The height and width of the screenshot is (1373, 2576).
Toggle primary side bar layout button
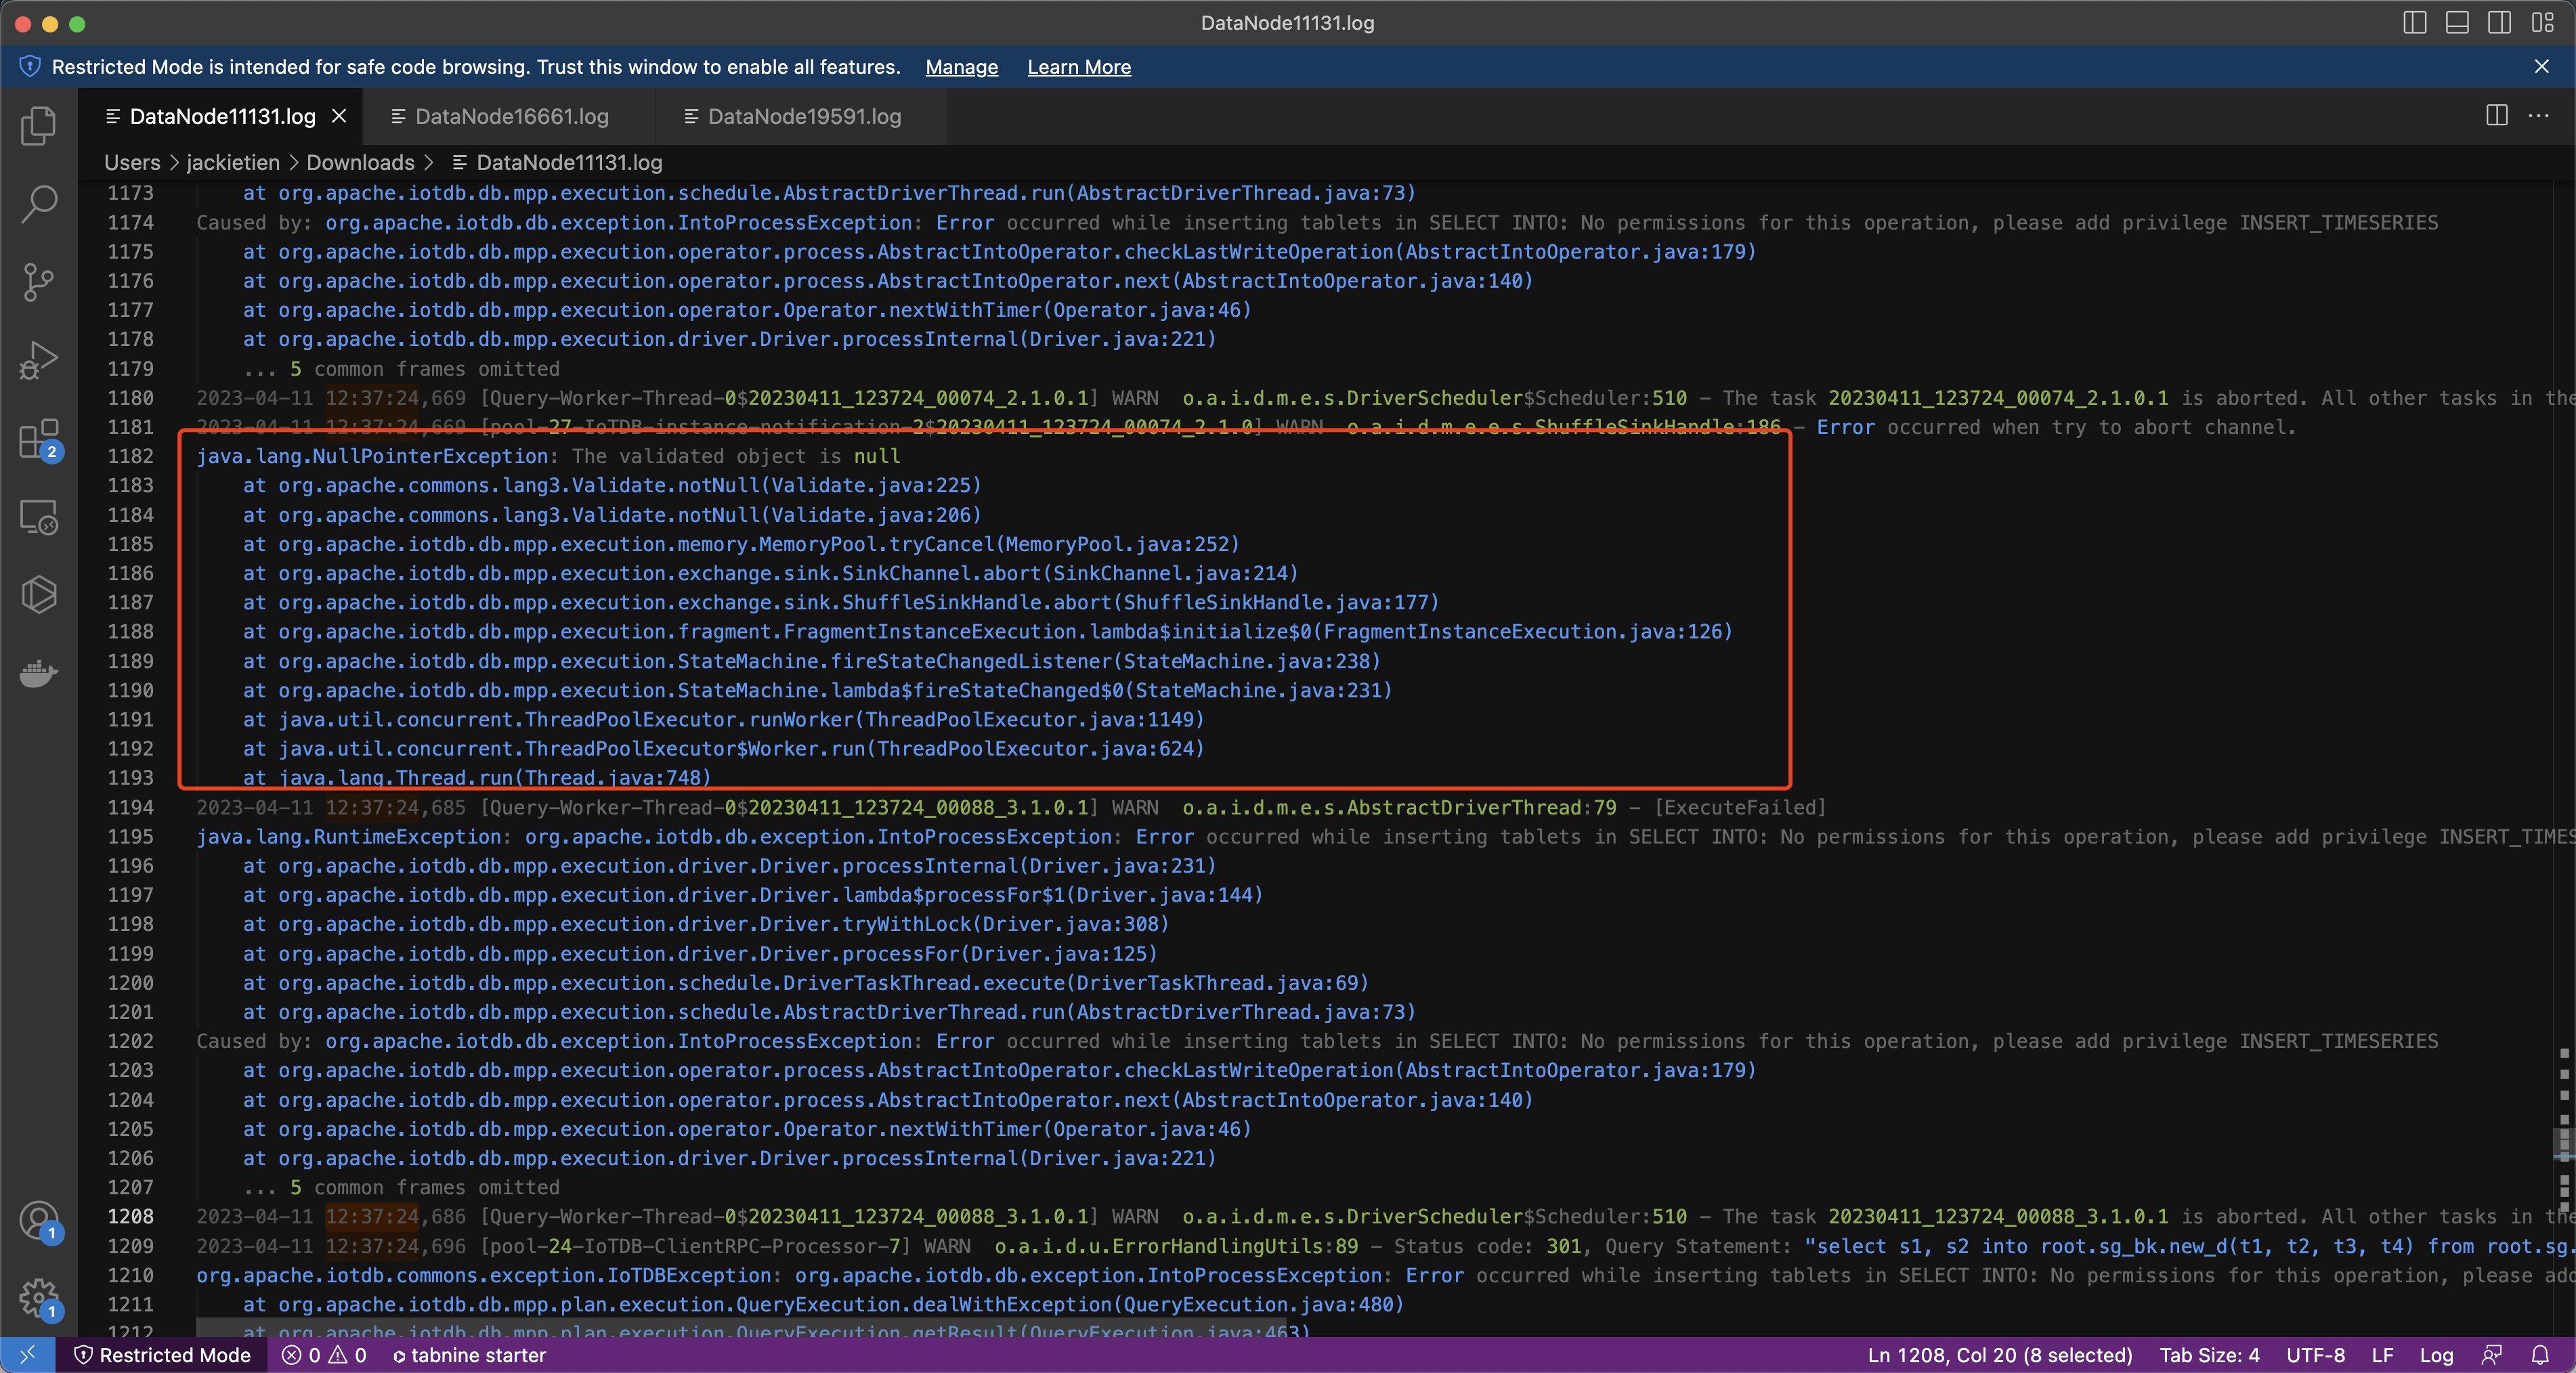(x=2414, y=22)
